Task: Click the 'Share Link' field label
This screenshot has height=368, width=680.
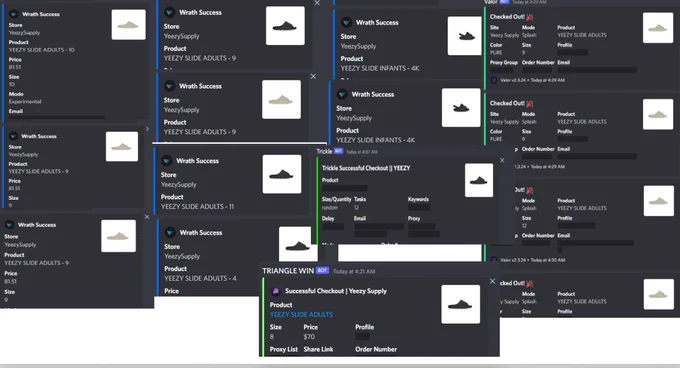Action: (318, 349)
